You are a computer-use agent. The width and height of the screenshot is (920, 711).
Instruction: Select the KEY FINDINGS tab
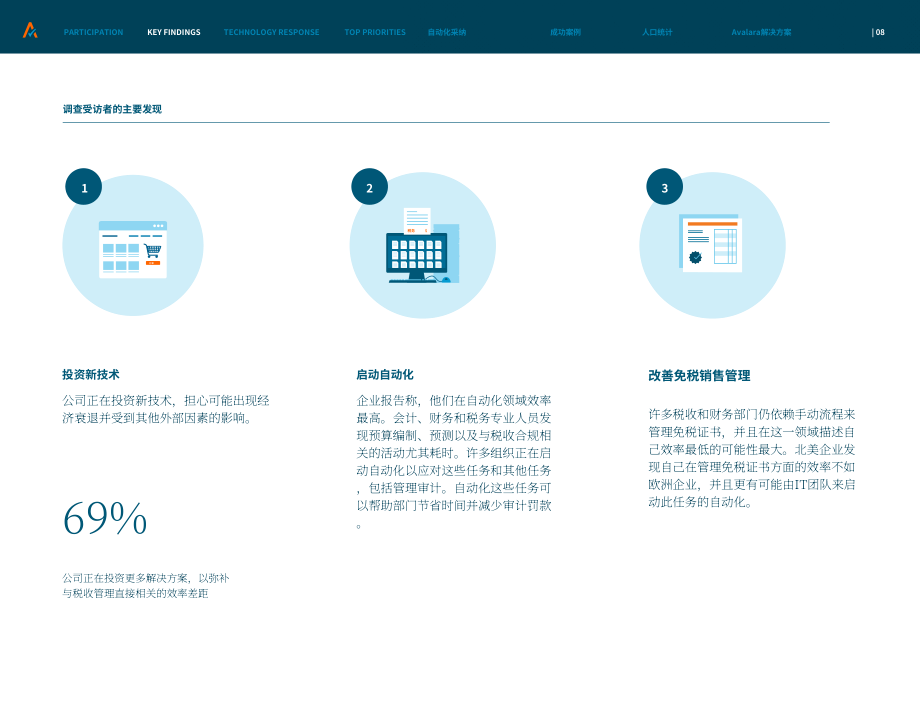[x=174, y=32]
